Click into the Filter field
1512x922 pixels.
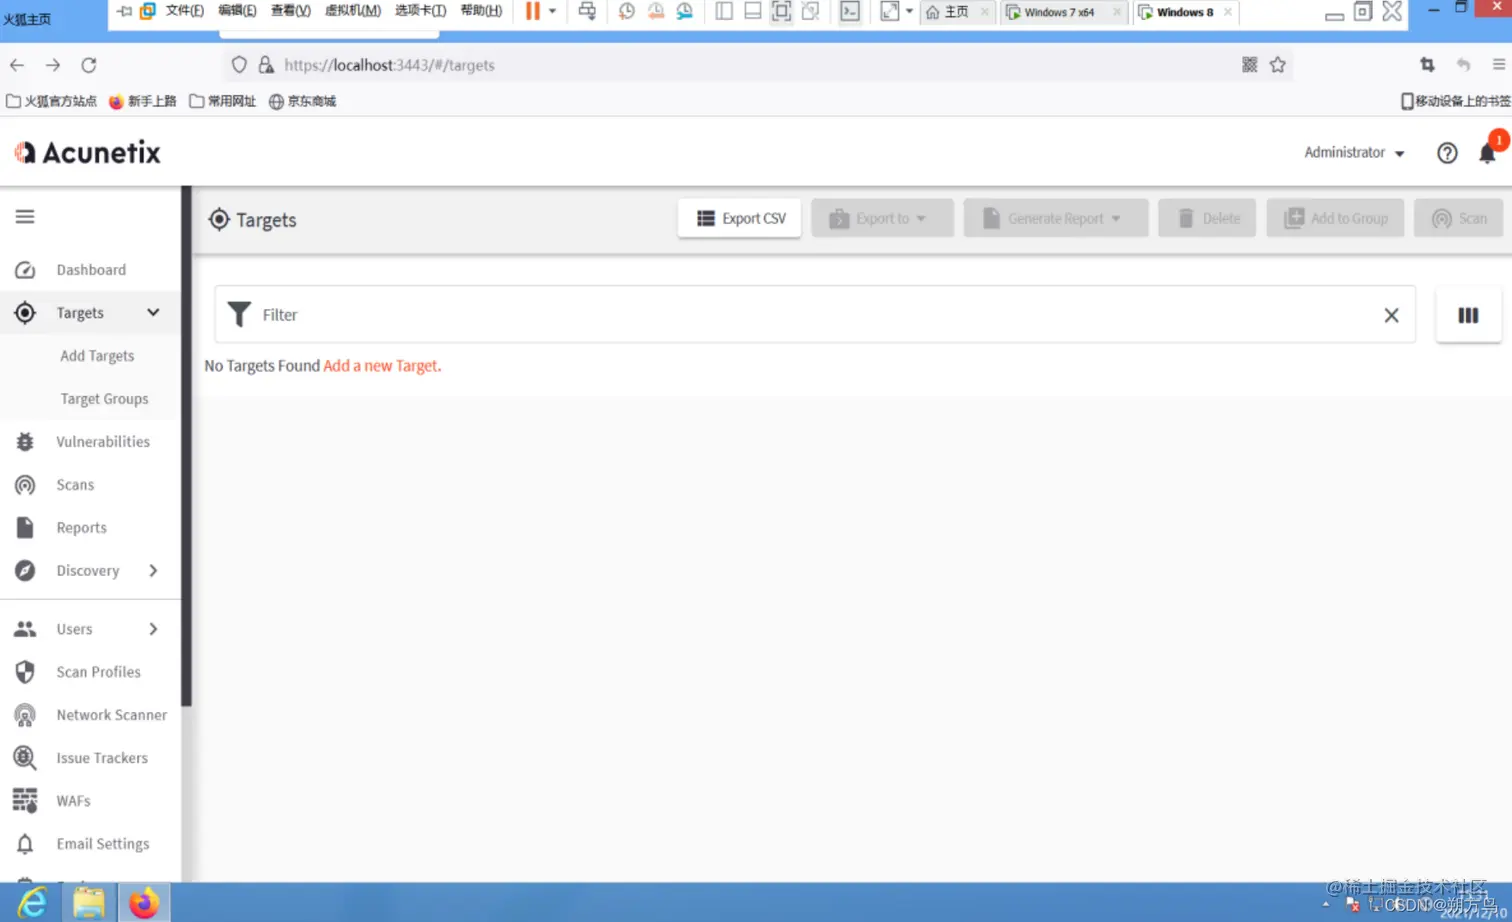tap(815, 315)
